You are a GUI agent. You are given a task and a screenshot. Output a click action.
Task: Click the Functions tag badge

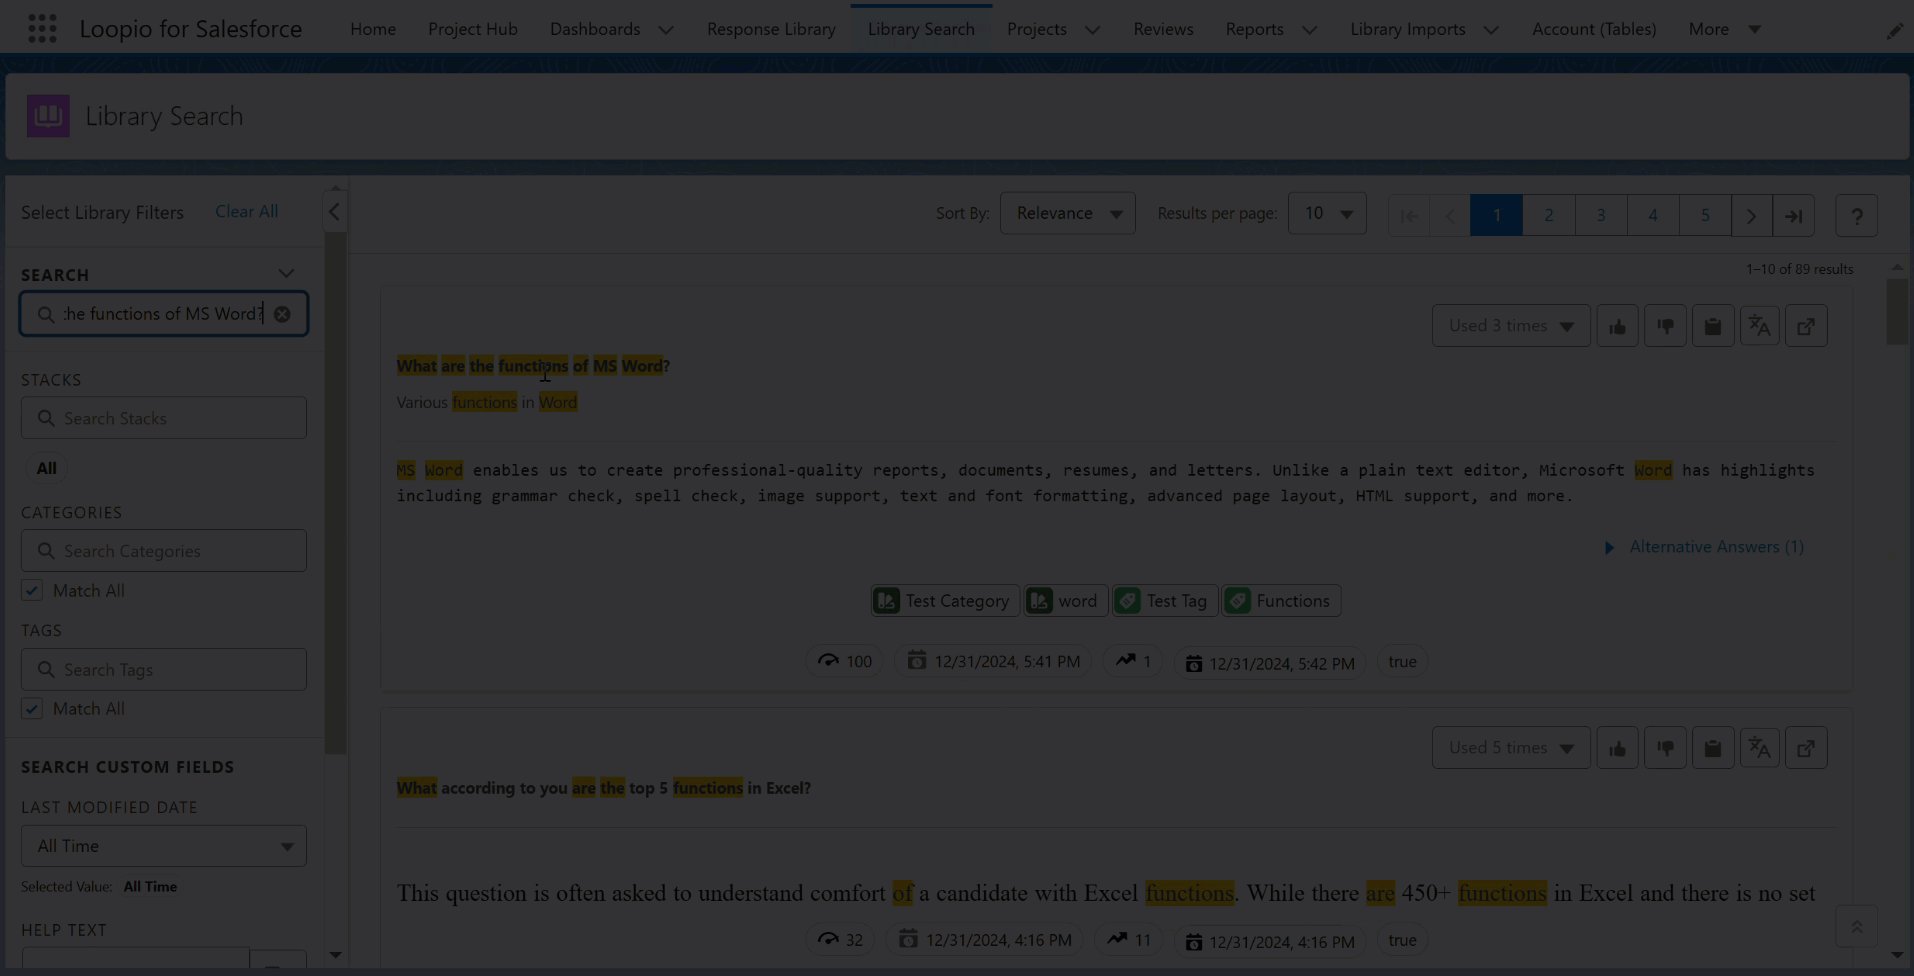(x=1281, y=601)
